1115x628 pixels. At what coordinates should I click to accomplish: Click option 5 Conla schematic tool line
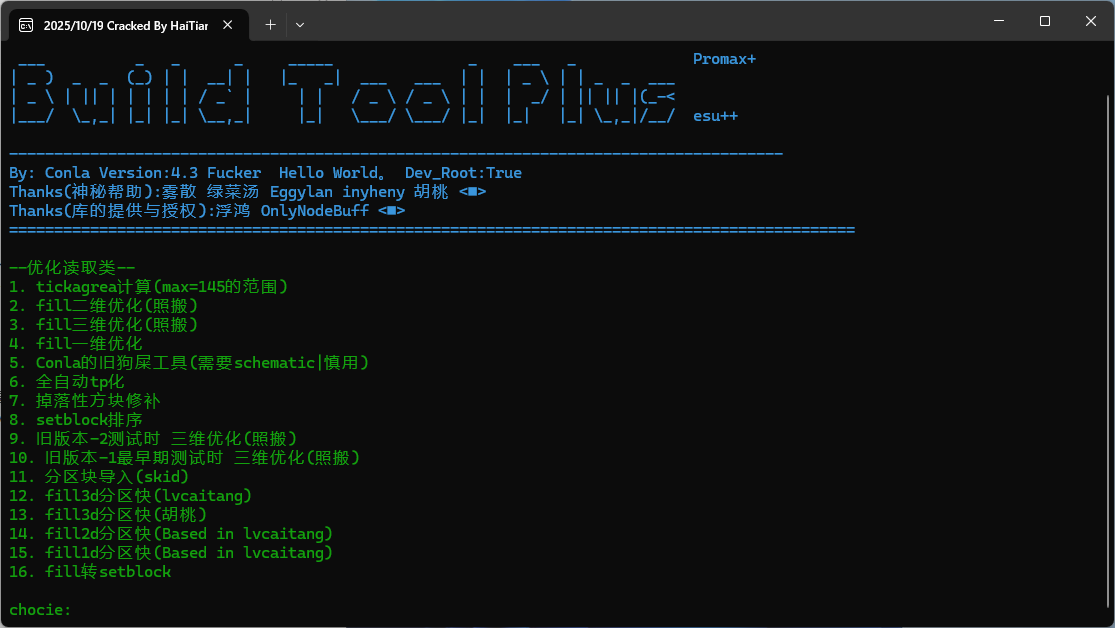click(189, 363)
